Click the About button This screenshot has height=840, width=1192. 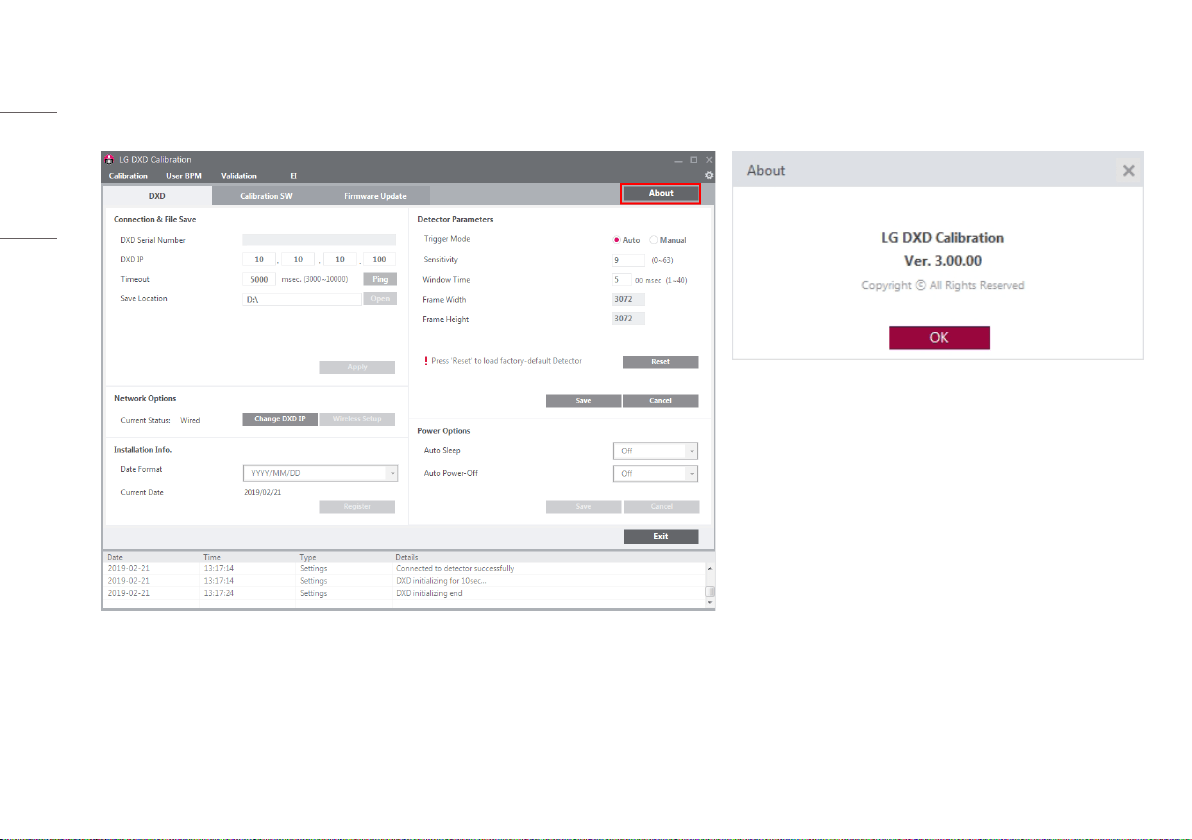[x=661, y=193]
